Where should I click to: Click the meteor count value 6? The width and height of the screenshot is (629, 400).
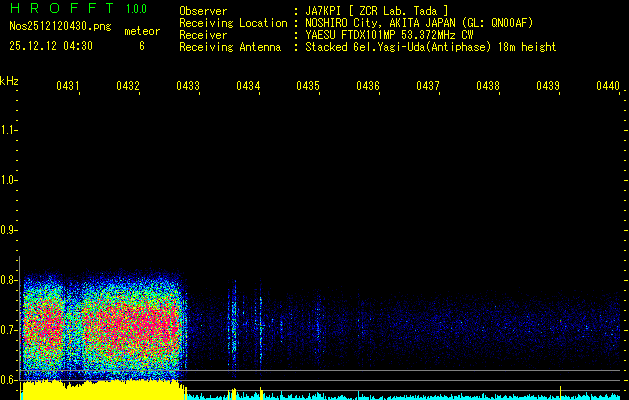pos(142,46)
